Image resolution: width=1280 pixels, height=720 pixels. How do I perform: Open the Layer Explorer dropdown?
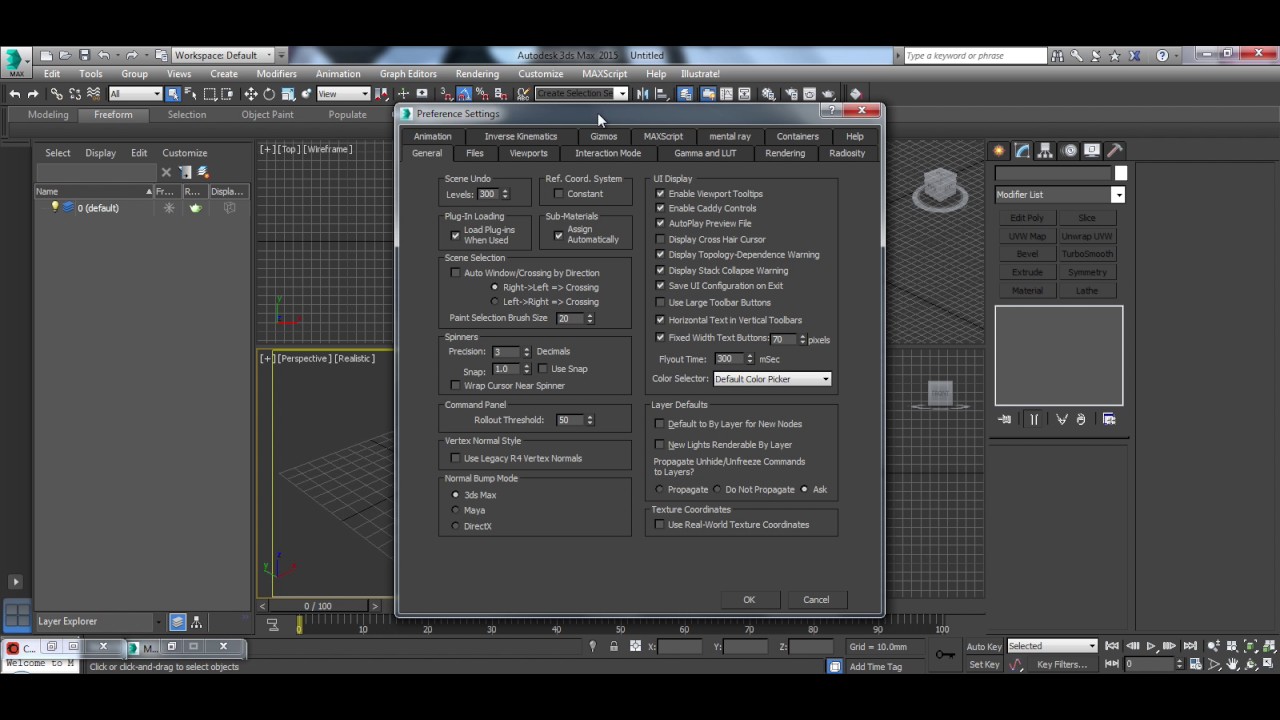point(98,622)
